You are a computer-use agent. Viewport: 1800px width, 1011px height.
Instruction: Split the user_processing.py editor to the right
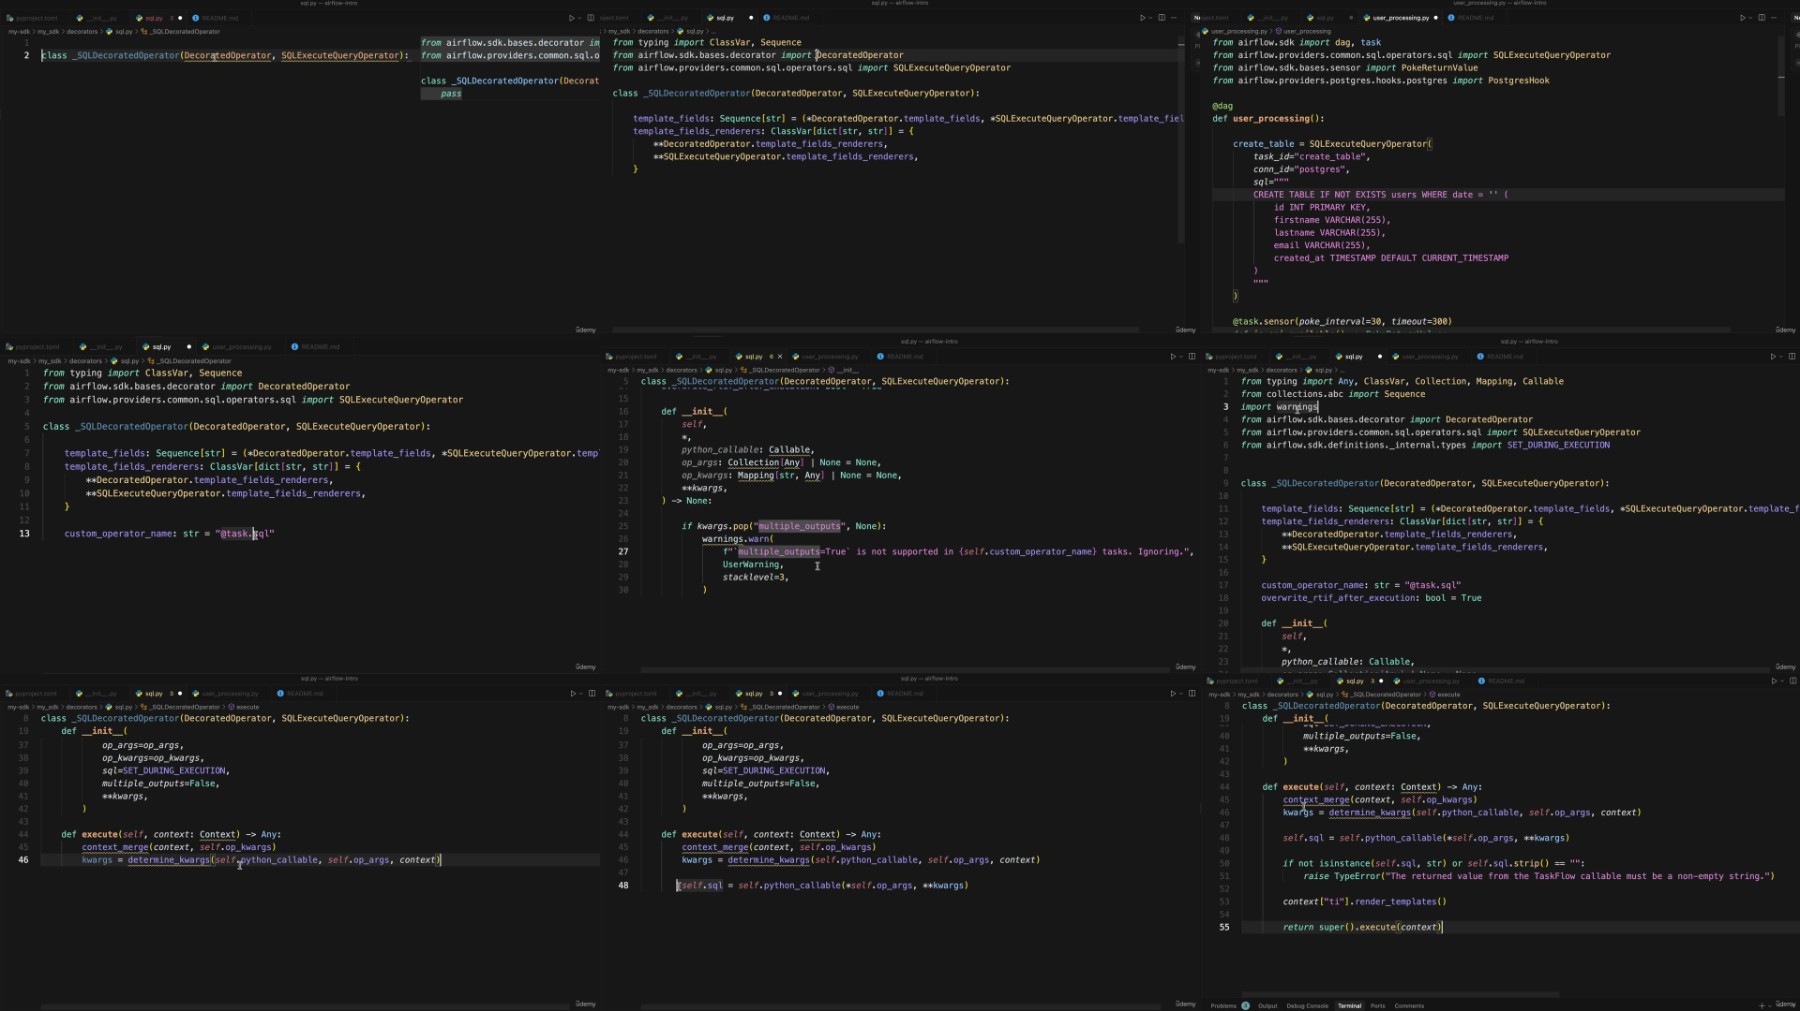pyautogui.click(x=1762, y=18)
